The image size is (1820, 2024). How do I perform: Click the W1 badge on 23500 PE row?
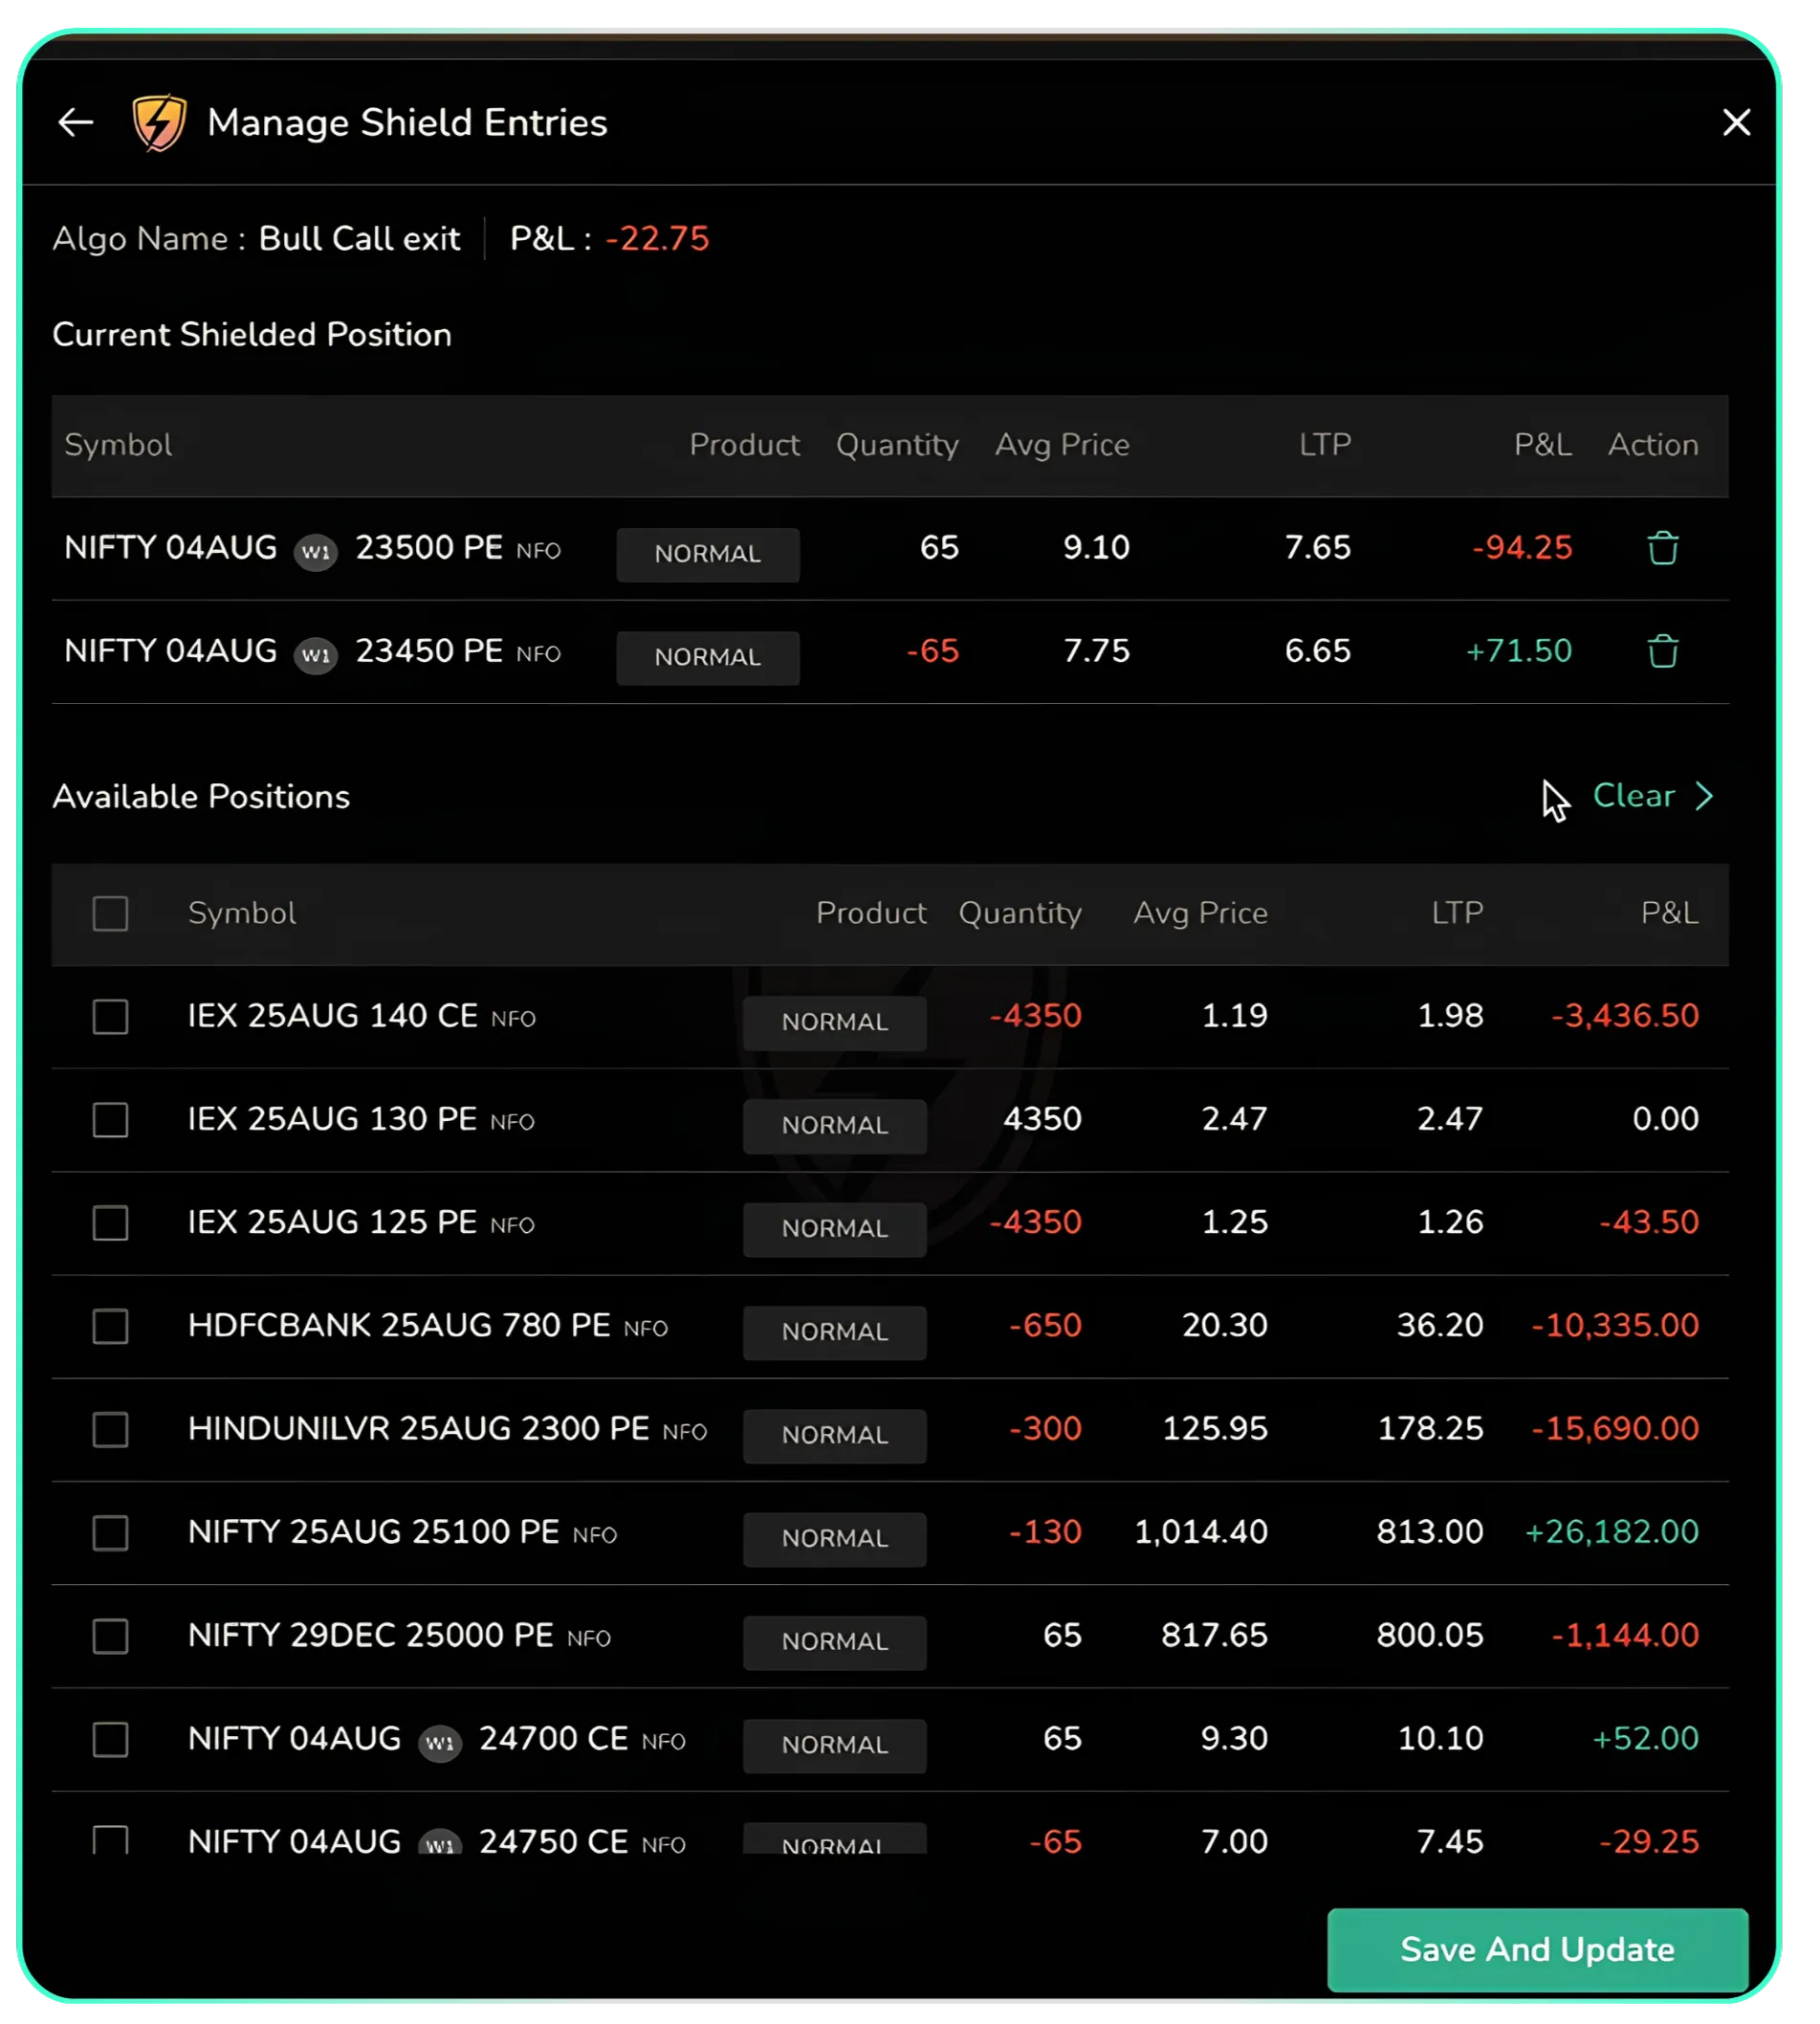(x=316, y=552)
